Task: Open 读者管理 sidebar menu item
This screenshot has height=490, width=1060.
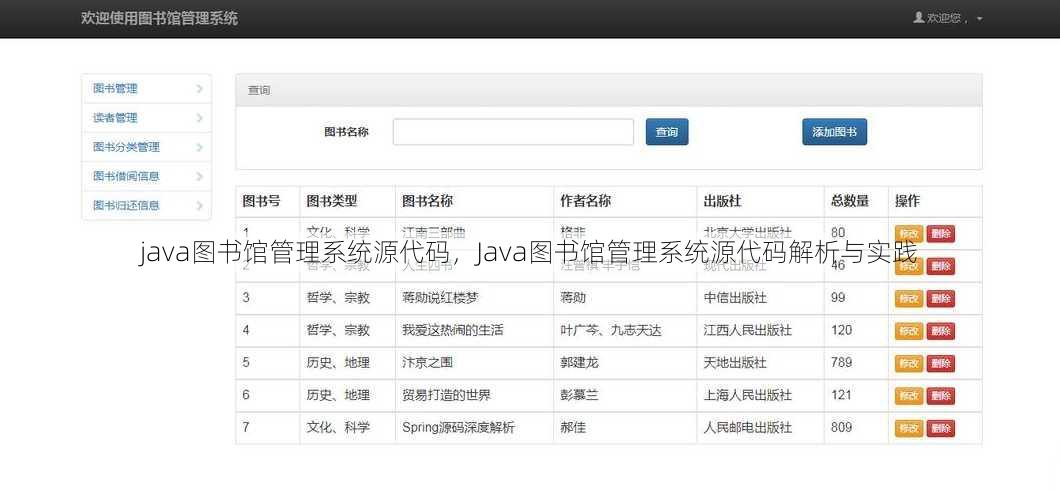Action: (146, 118)
